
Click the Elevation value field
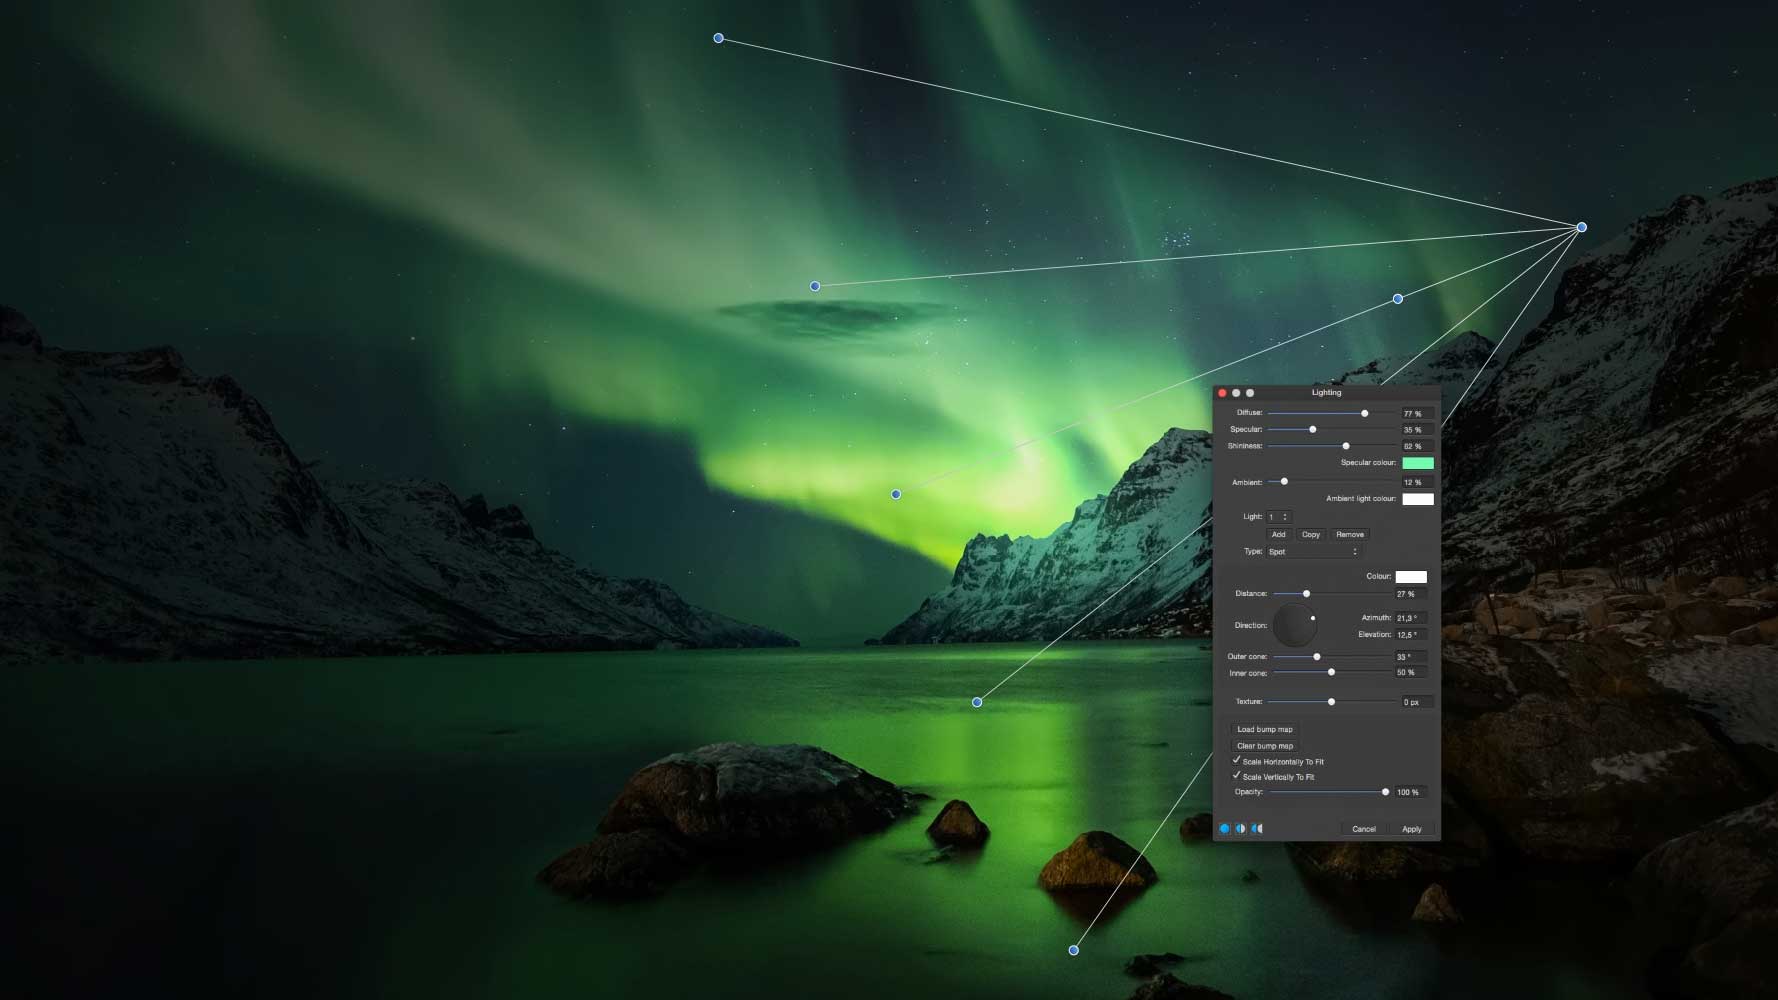[1411, 635]
